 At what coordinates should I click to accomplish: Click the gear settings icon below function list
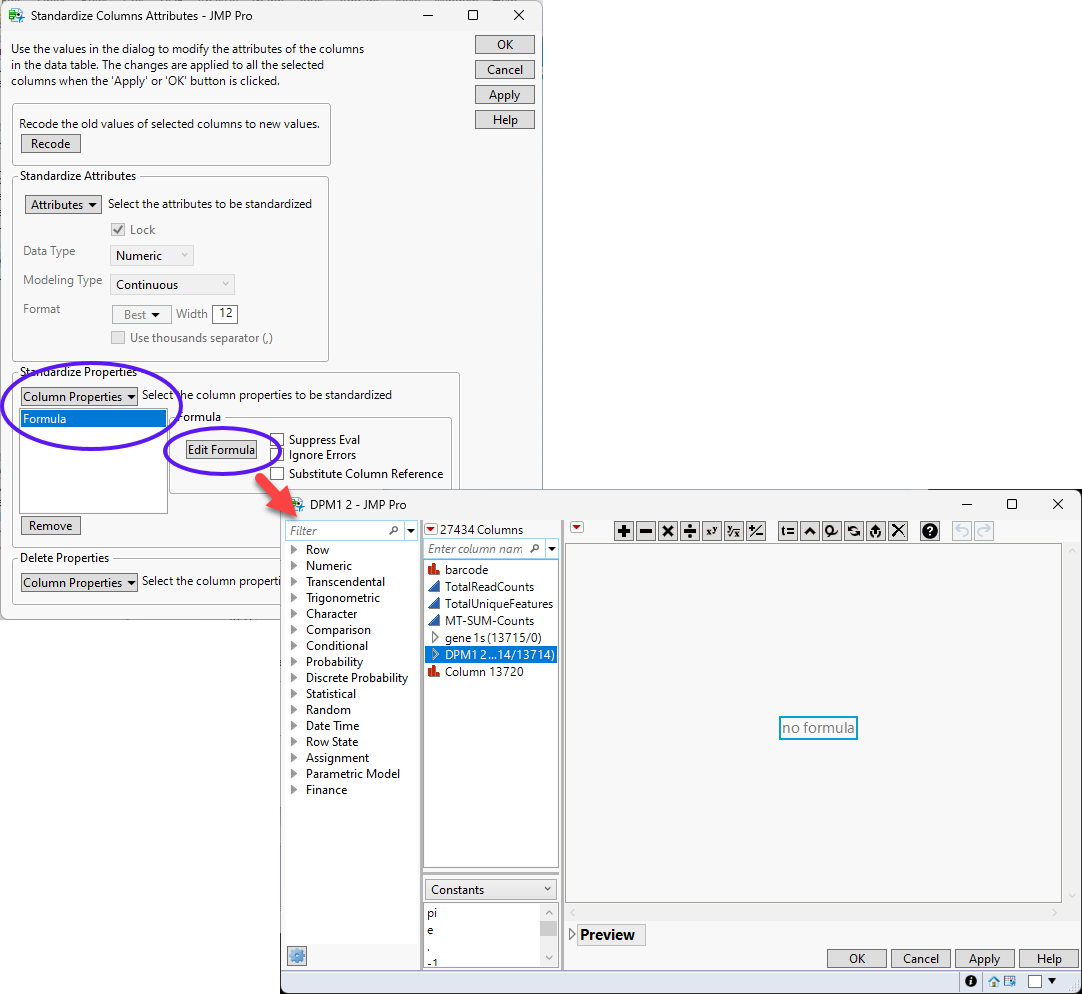[297, 956]
